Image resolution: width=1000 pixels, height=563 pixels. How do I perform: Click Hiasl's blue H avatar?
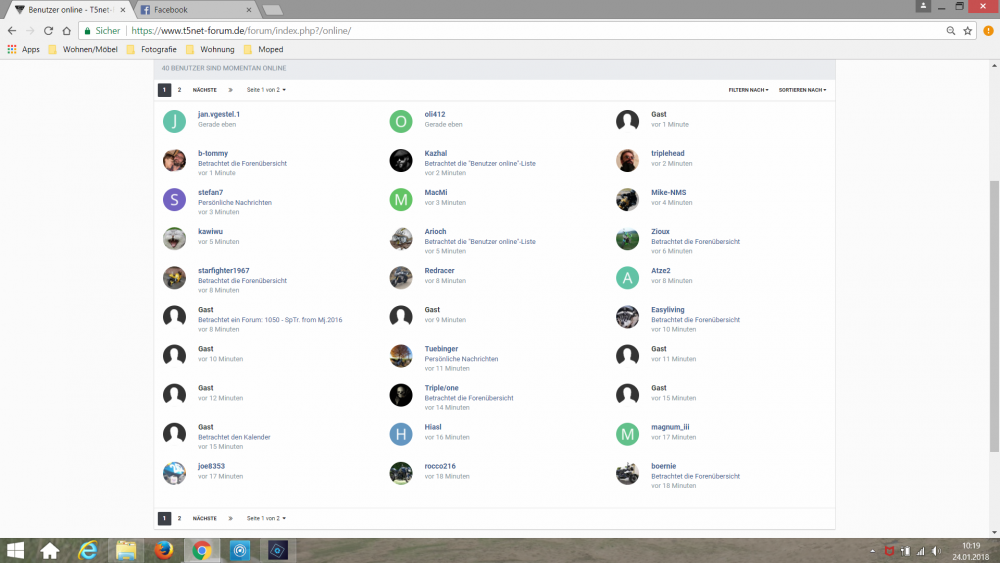click(401, 434)
